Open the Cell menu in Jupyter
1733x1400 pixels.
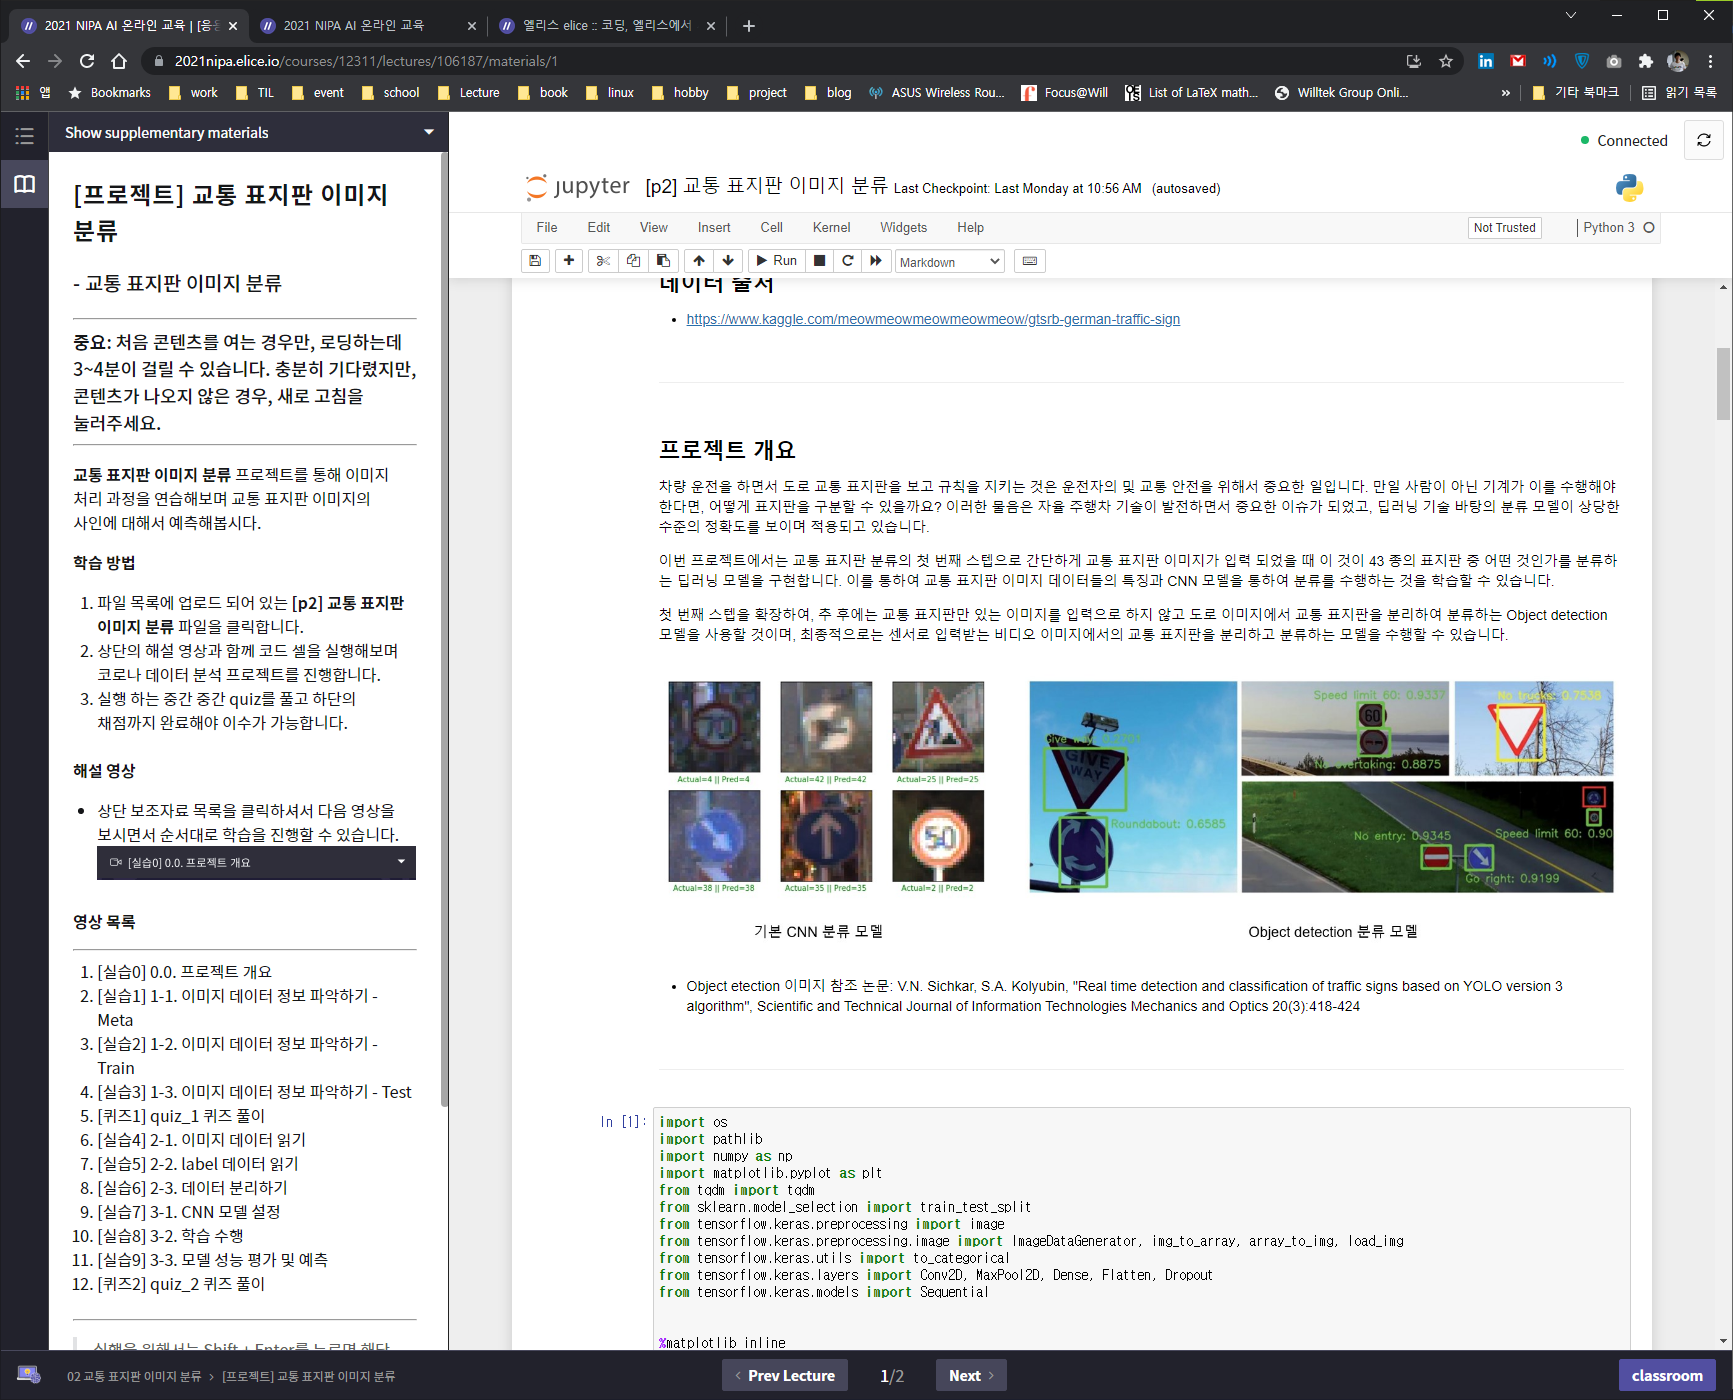click(772, 228)
